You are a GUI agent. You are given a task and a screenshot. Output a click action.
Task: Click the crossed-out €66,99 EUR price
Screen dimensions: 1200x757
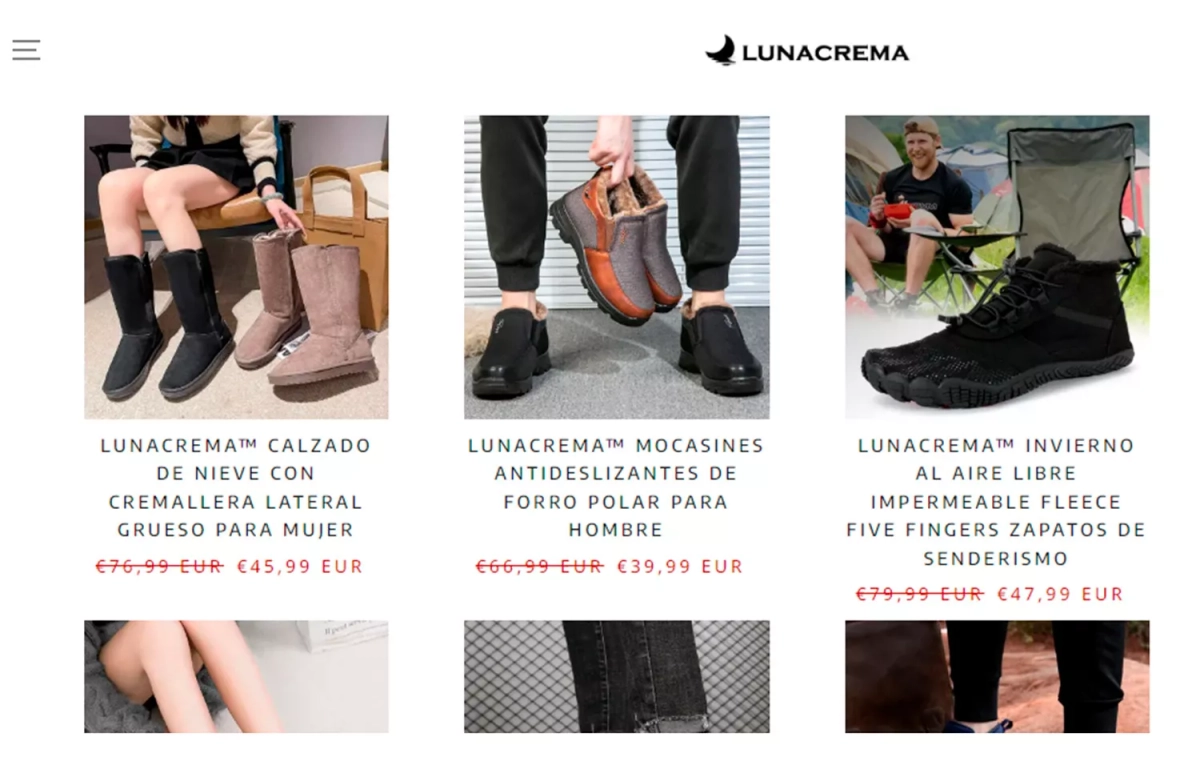[x=539, y=567]
